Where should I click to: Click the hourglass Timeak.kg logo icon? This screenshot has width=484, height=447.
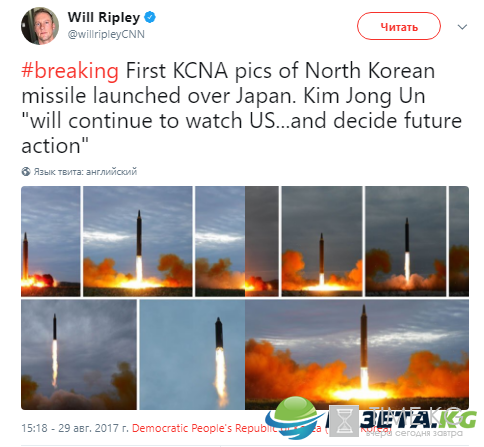(344, 421)
